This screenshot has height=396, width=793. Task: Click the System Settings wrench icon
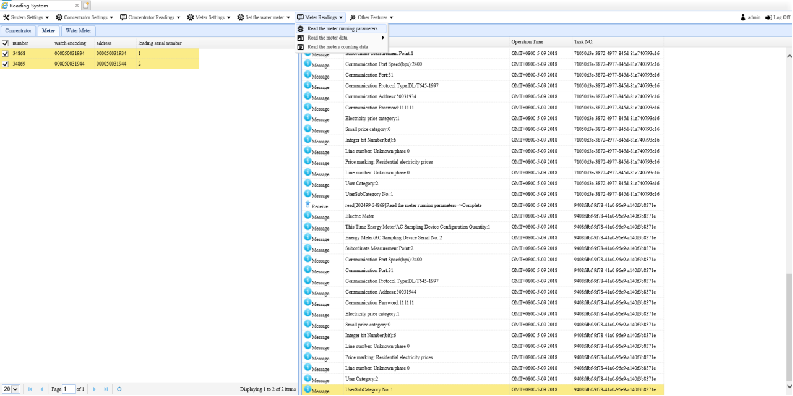6,17
